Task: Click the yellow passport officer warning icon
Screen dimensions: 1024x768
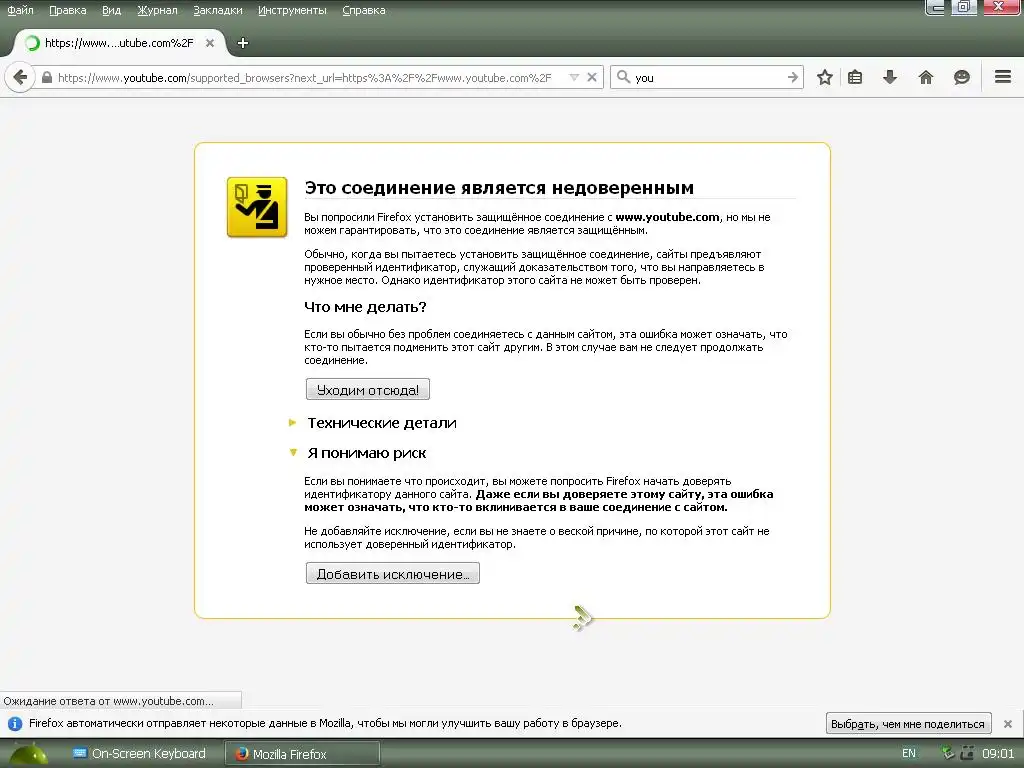Action: [x=257, y=207]
